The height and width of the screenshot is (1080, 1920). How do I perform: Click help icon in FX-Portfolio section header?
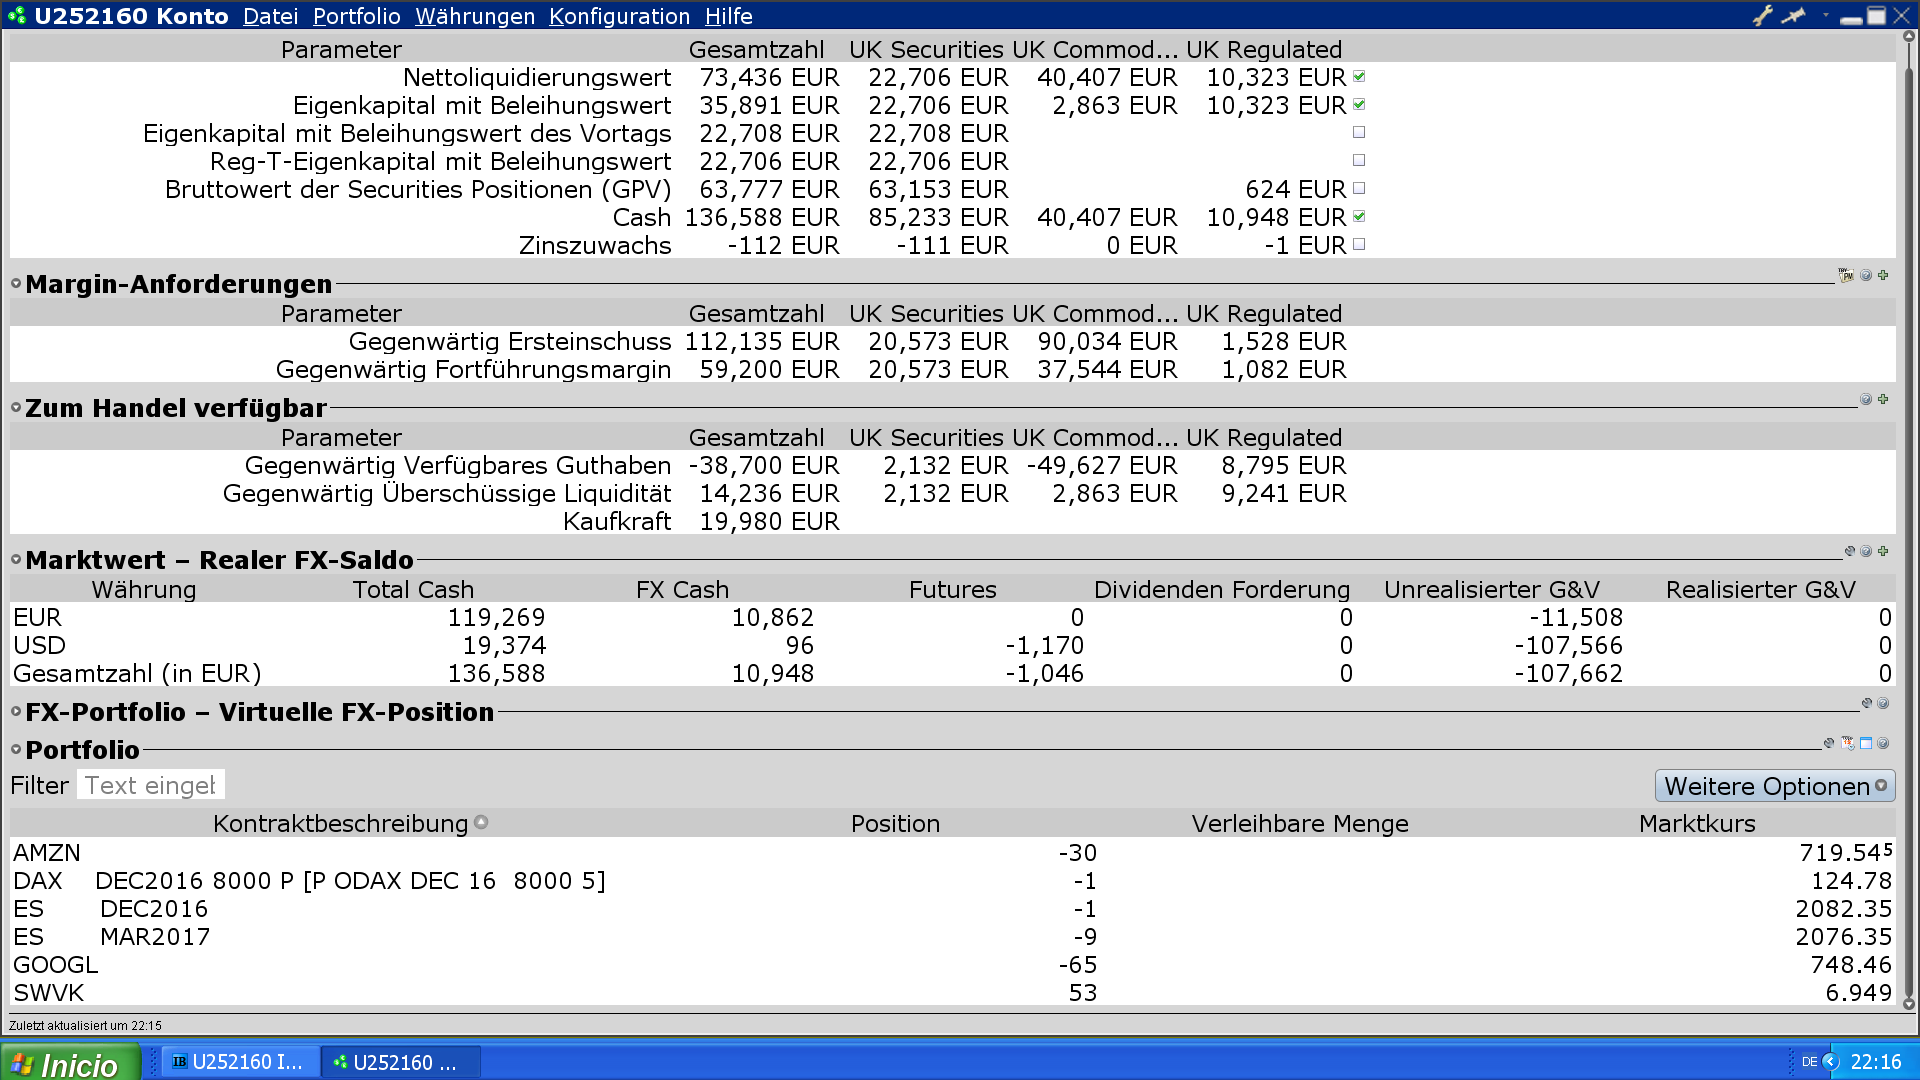click(x=1884, y=703)
